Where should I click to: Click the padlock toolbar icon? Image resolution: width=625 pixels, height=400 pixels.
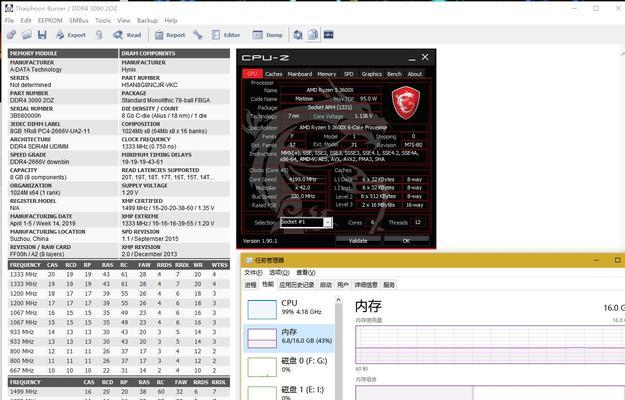99,35
